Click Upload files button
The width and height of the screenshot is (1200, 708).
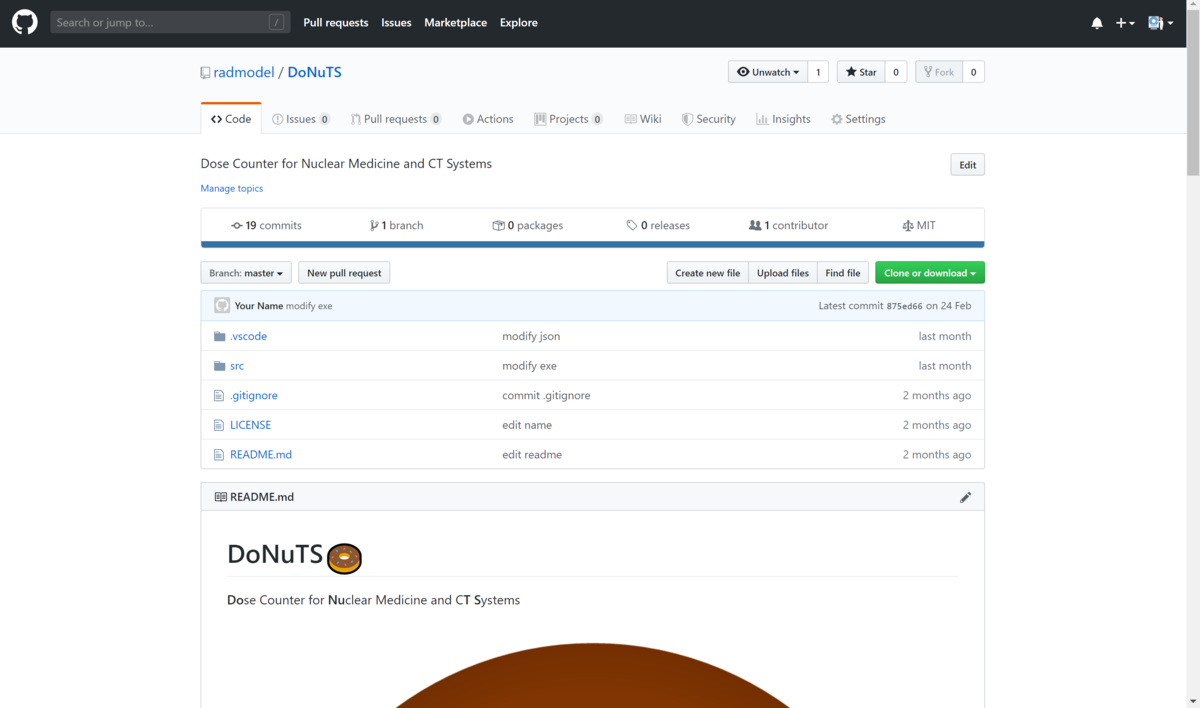(783, 273)
